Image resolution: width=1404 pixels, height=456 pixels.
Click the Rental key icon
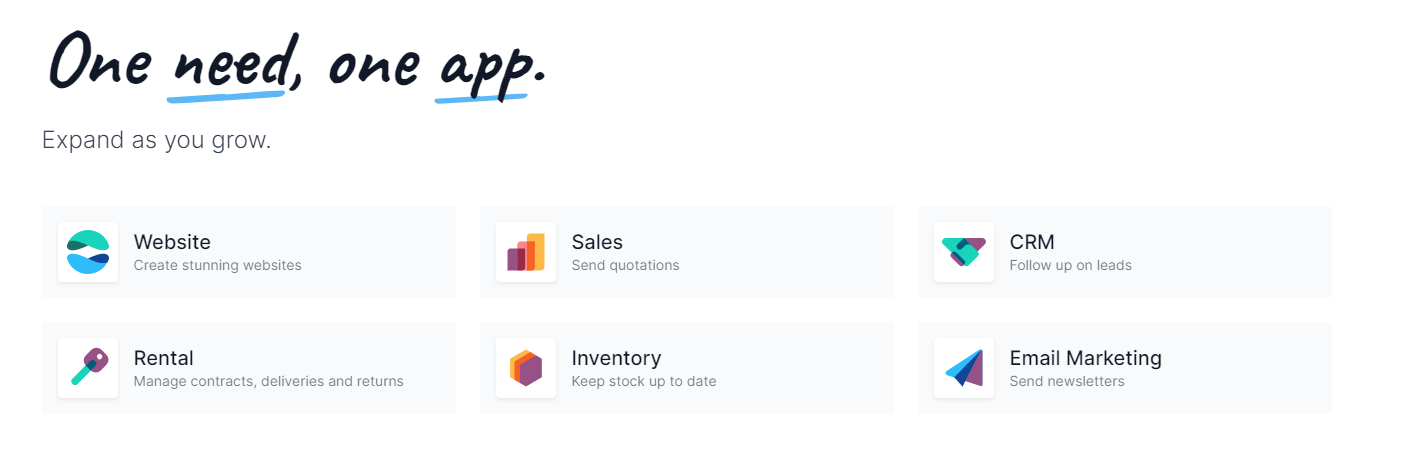point(88,368)
